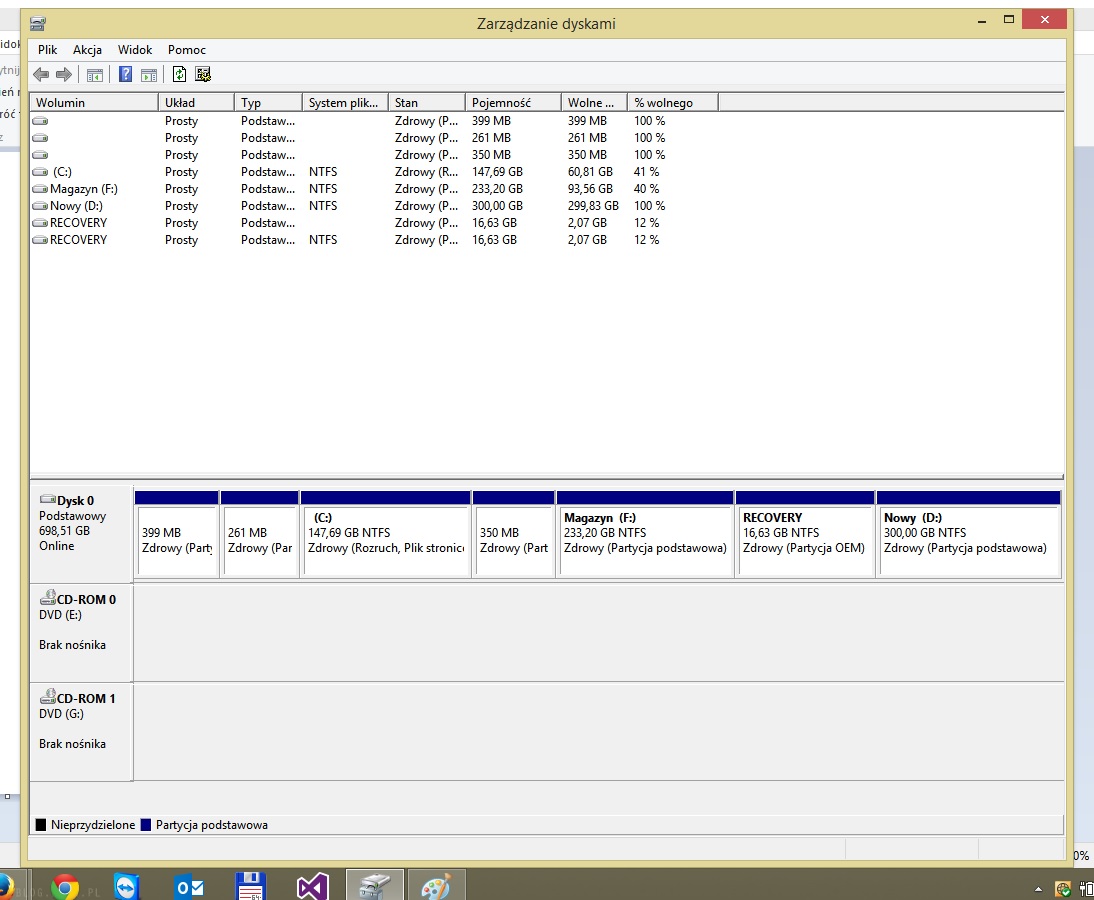Screen dimensions: 1094x900
Task: Sort by the Wolumin column header
Action: click(x=94, y=103)
